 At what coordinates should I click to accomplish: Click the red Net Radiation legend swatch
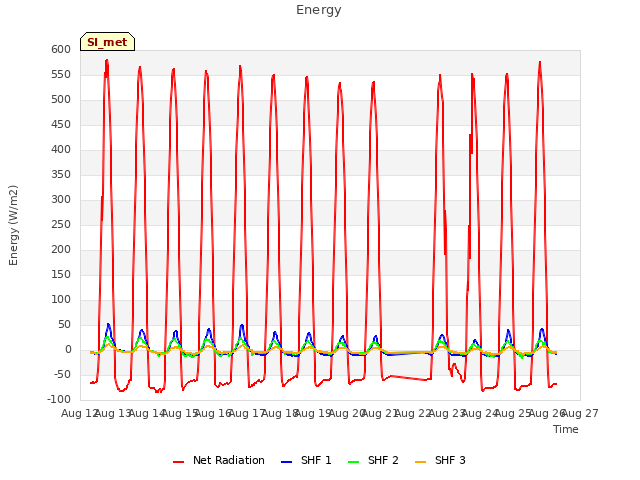coord(178,462)
